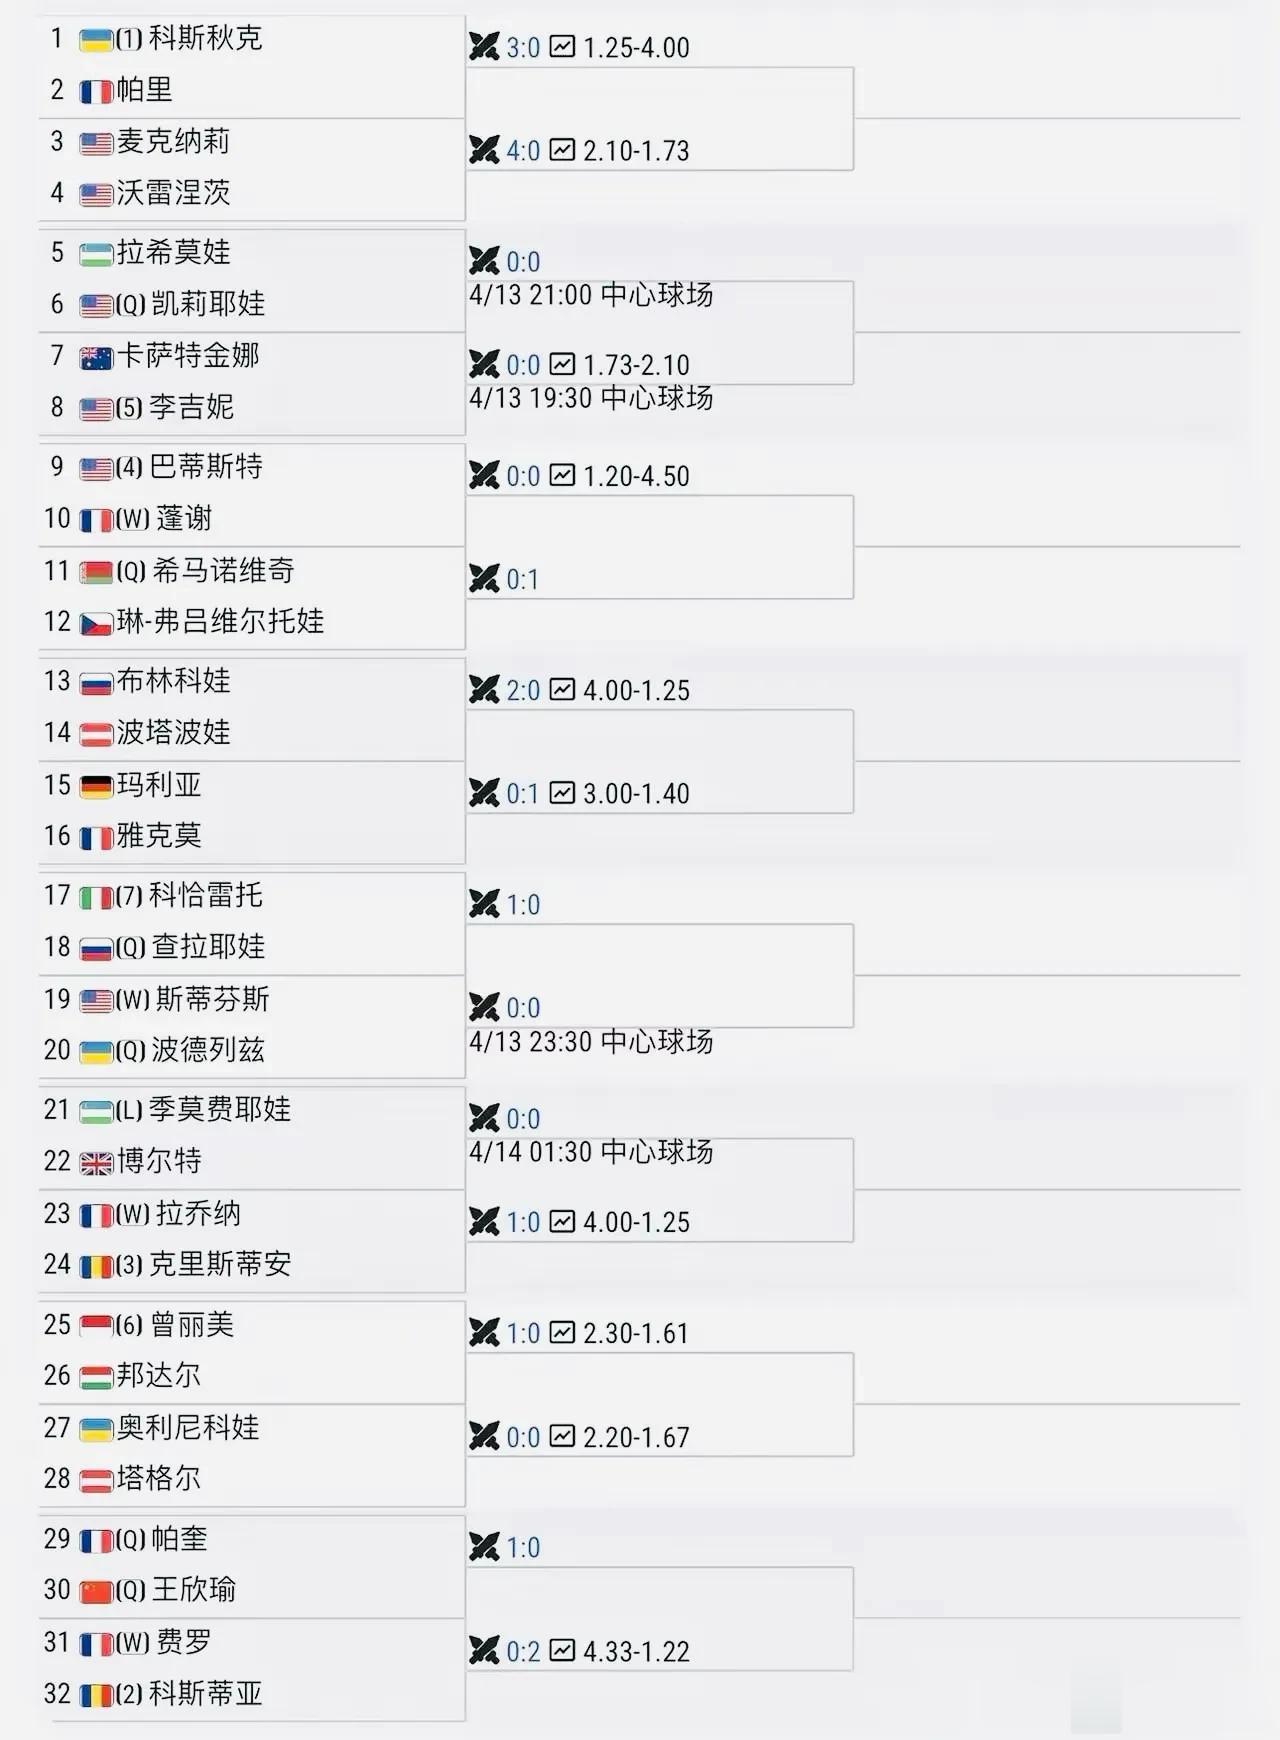
Task: Click head-to-head icon beside 3:0 record
Action: 484,47
